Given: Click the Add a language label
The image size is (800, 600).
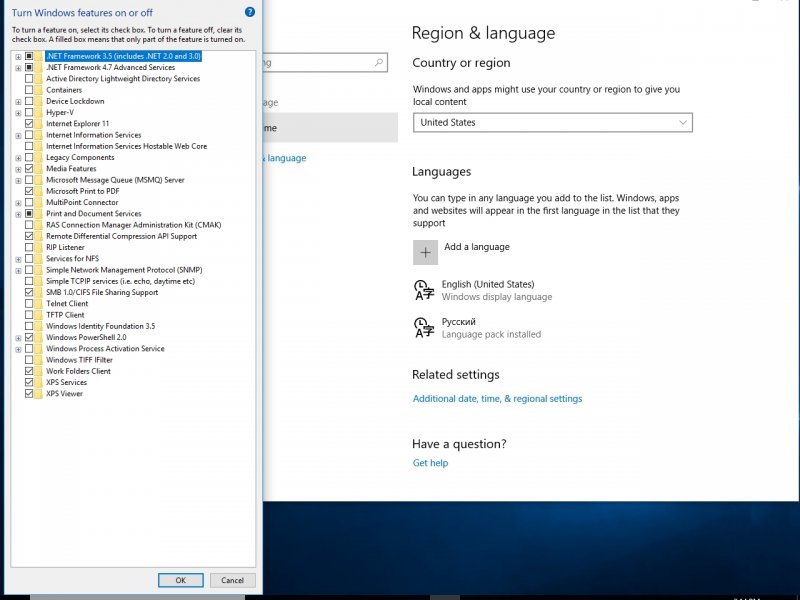Looking at the screenshot, I should (x=477, y=246).
